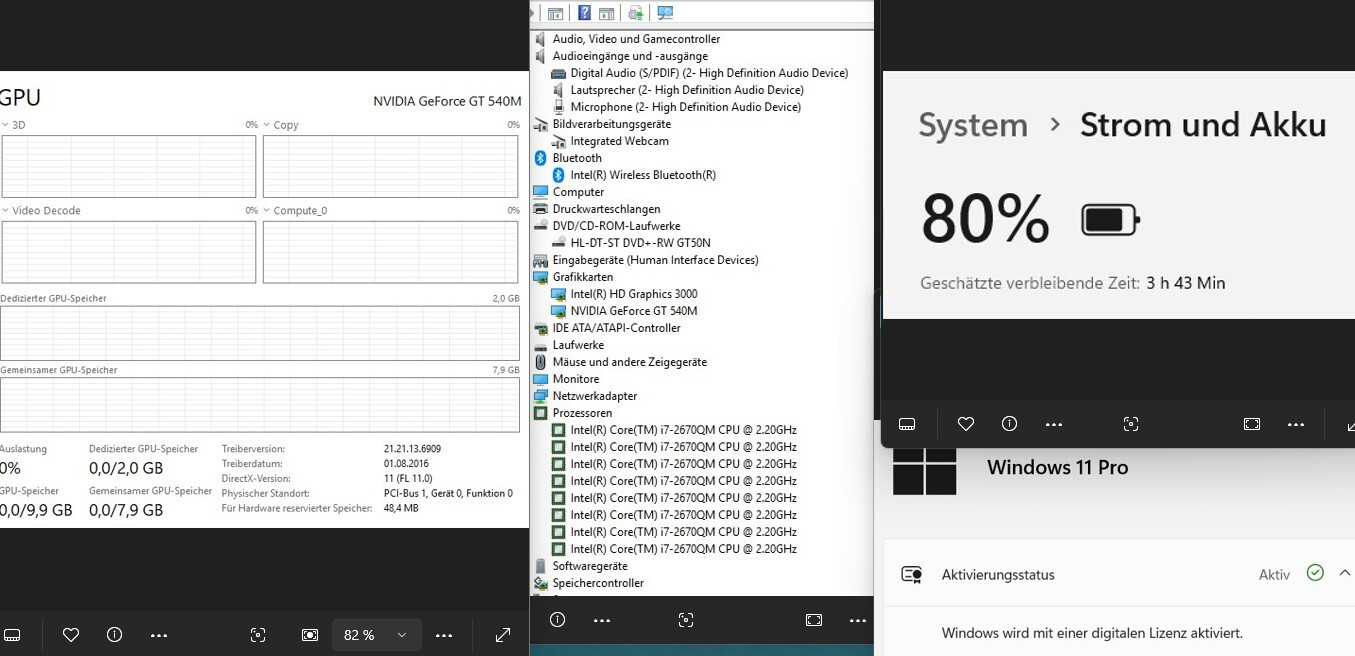This screenshot has width=1355, height=656.
Task: Favorite the Strom und Akku screenshot
Action: pyautogui.click(x=966, y=424)
